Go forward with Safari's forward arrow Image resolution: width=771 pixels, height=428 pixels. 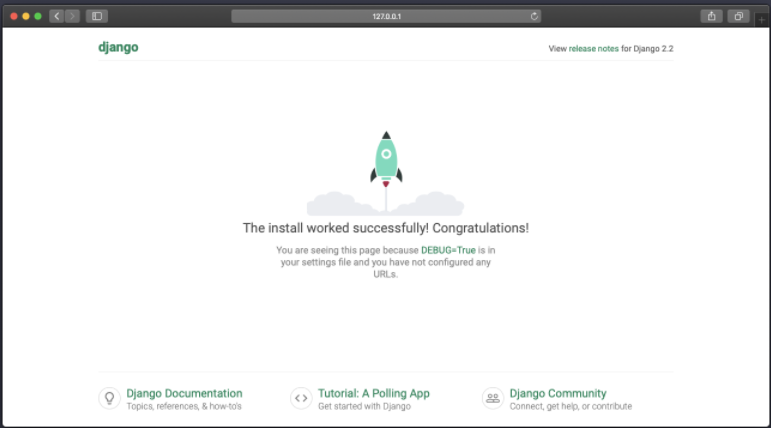click(72, 16)
